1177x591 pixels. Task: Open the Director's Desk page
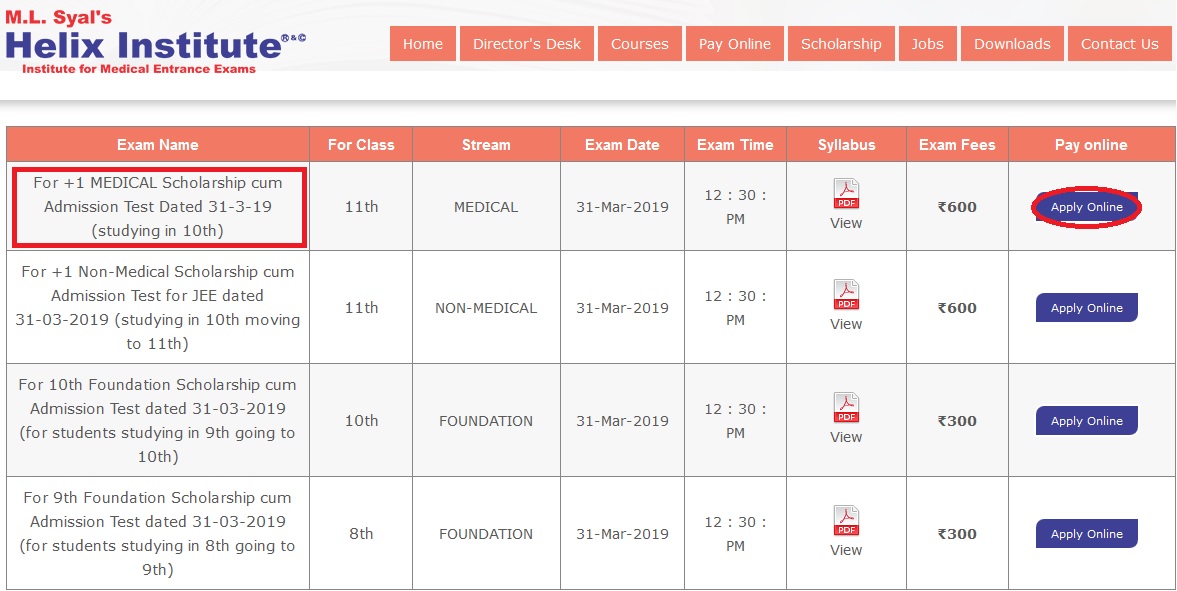pos(527,44)
